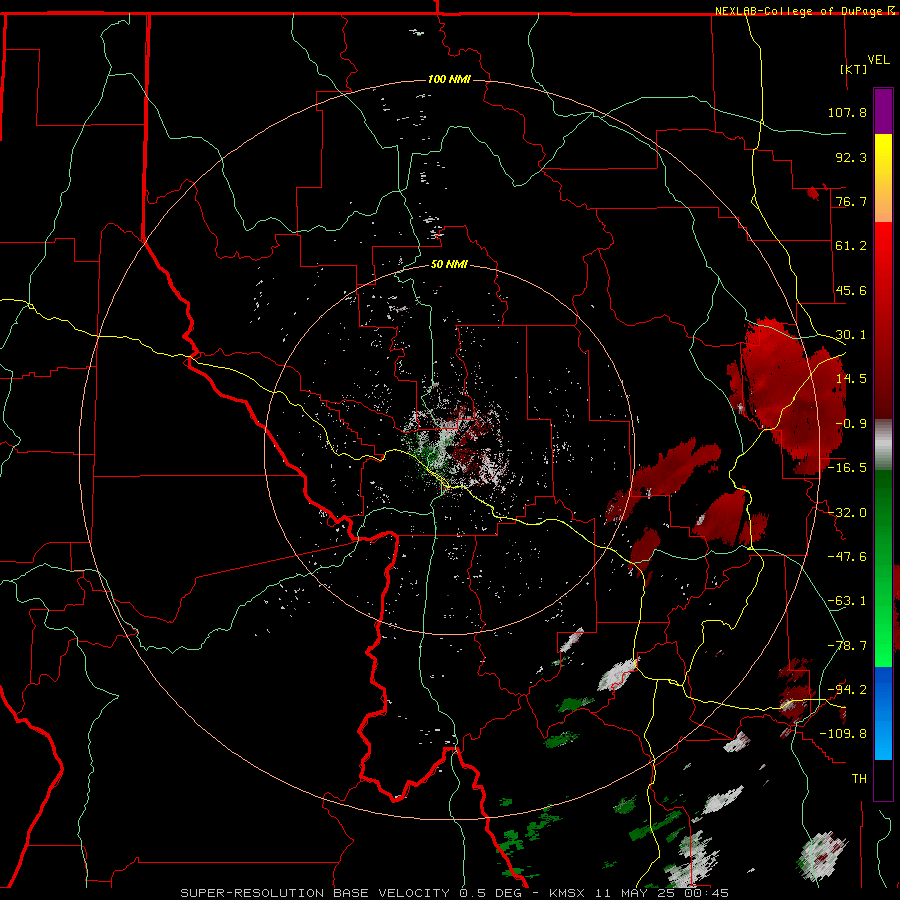Select the 30.1 scale value
The height and width of the screenshot is (900, 900).
pyautogui.click(x=851, y=335)
